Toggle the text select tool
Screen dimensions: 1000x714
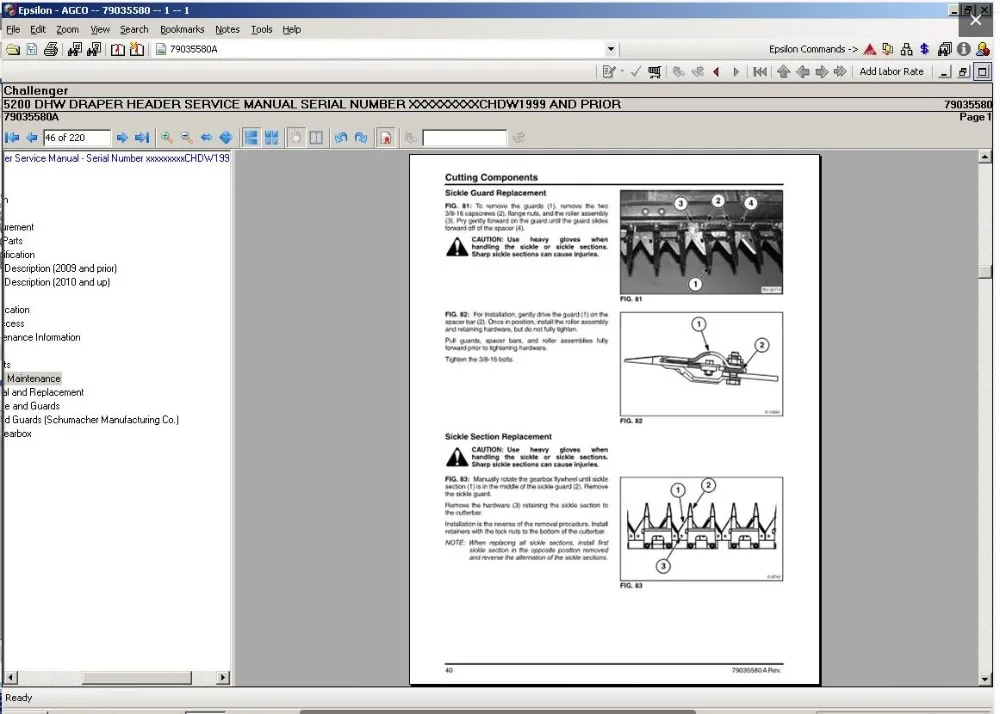[316, 138]
